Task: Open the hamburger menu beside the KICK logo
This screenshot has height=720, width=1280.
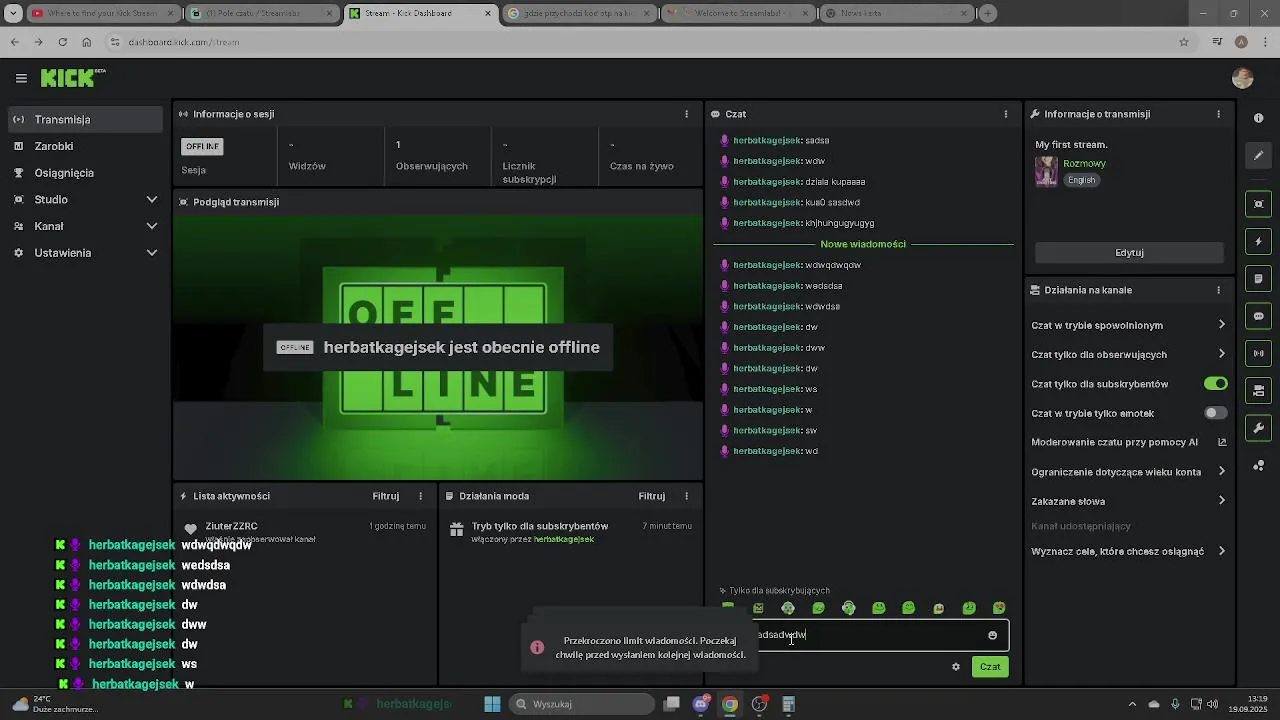Action: [x=21, y=78]
